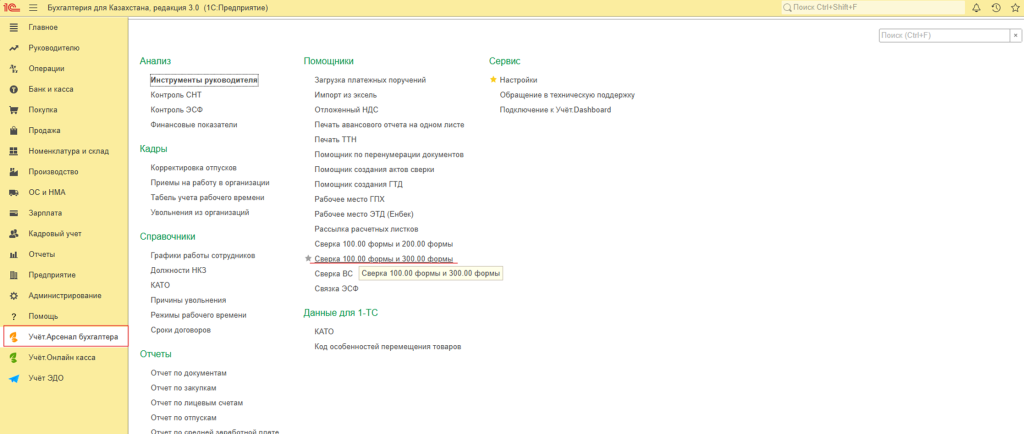Open the hamburger main menu icon
1024x434 pixels.
point(33,8)
